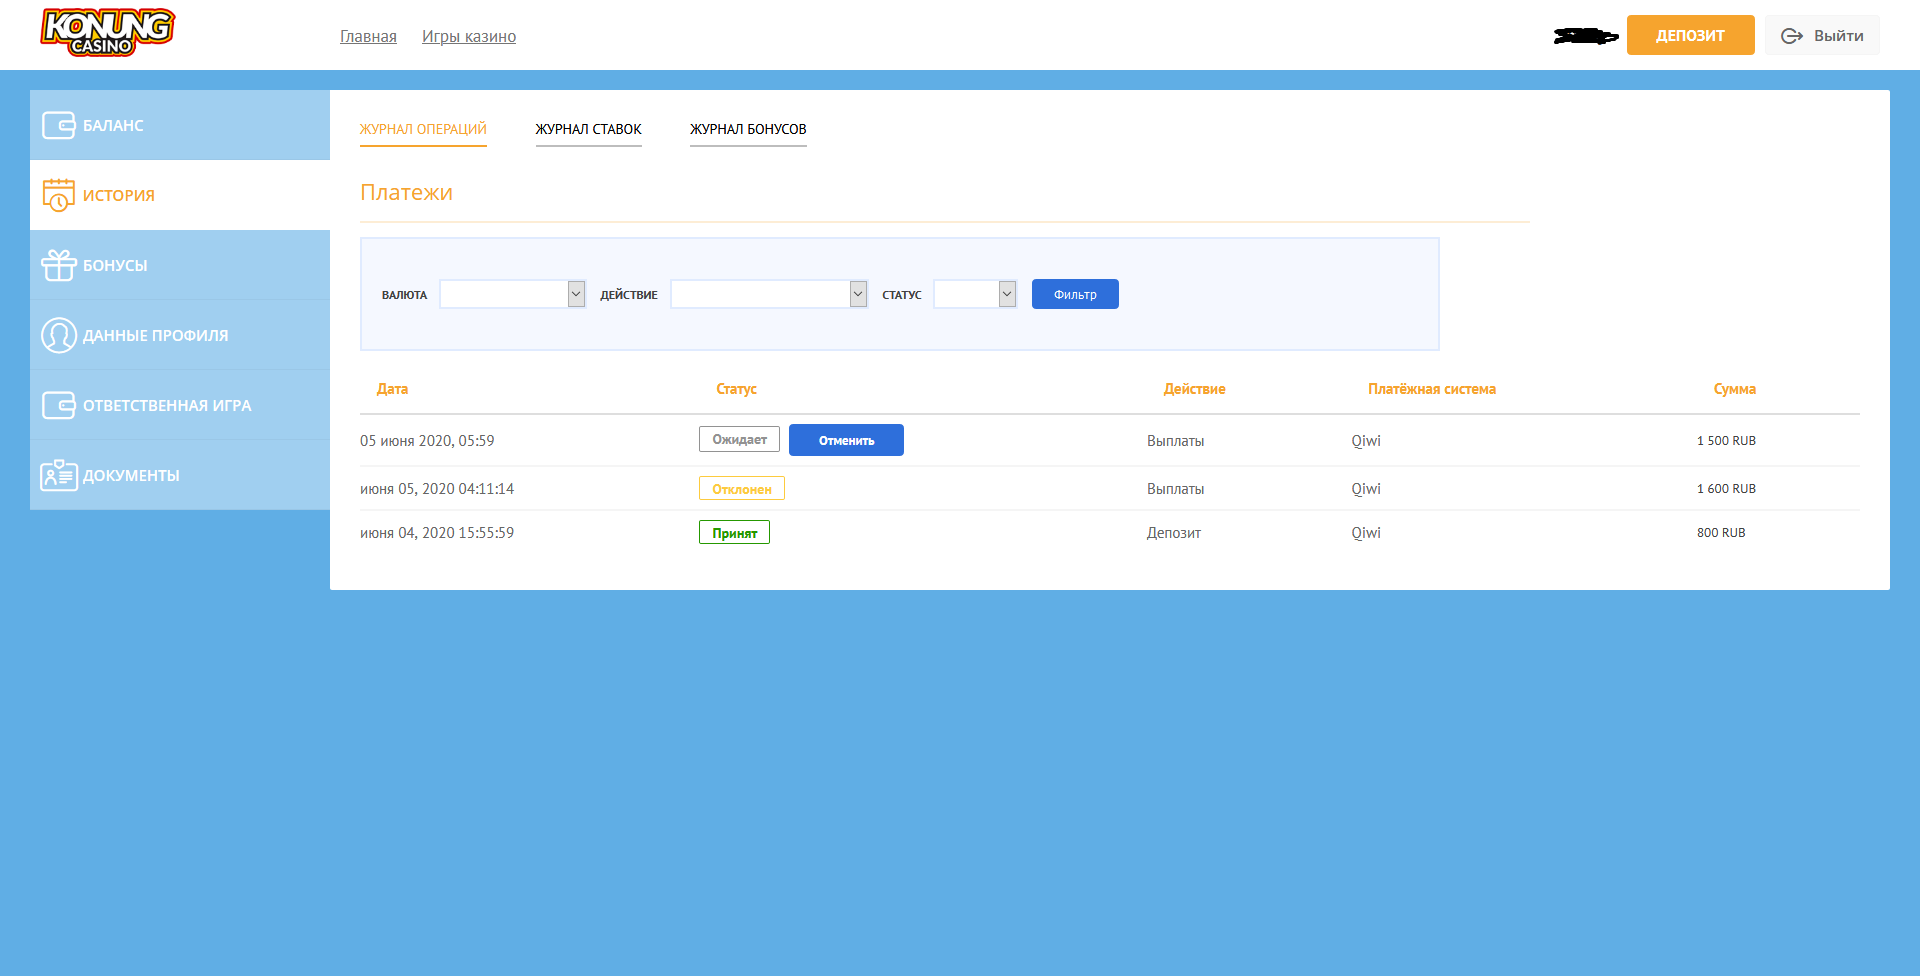The height and width of the screenshot is (976, 1920).
Task: Click the Konung Casino logo
Action: pyautogui.click(x=108, y=32)
